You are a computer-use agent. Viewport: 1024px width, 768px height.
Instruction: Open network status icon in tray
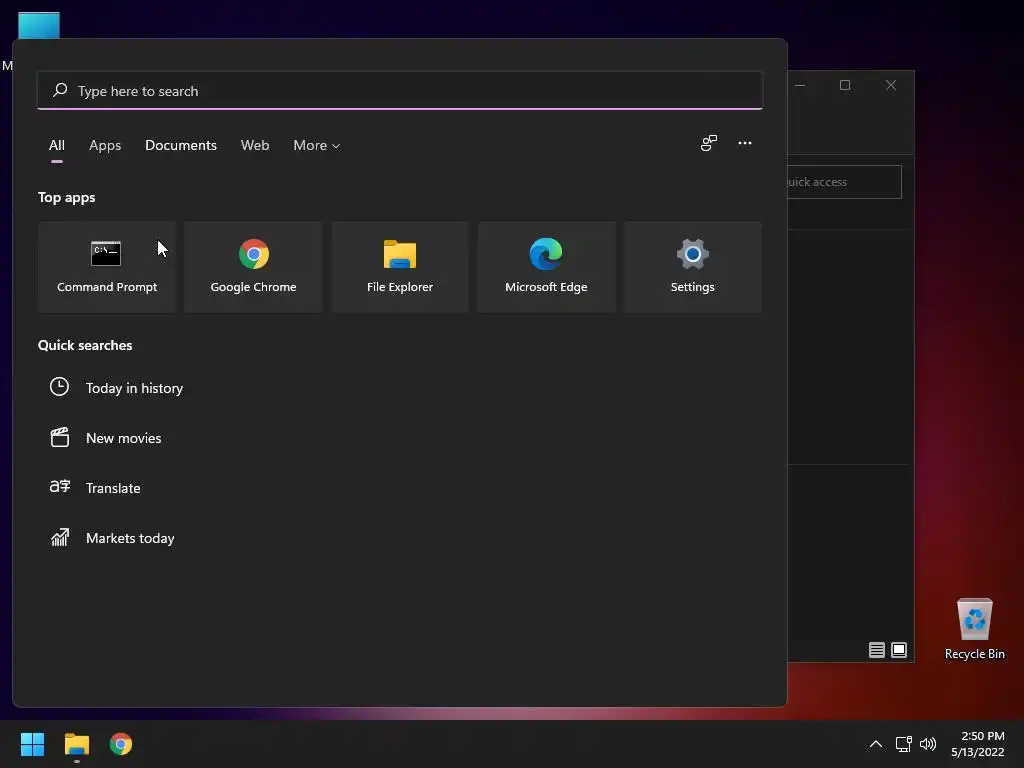point(903,744)
